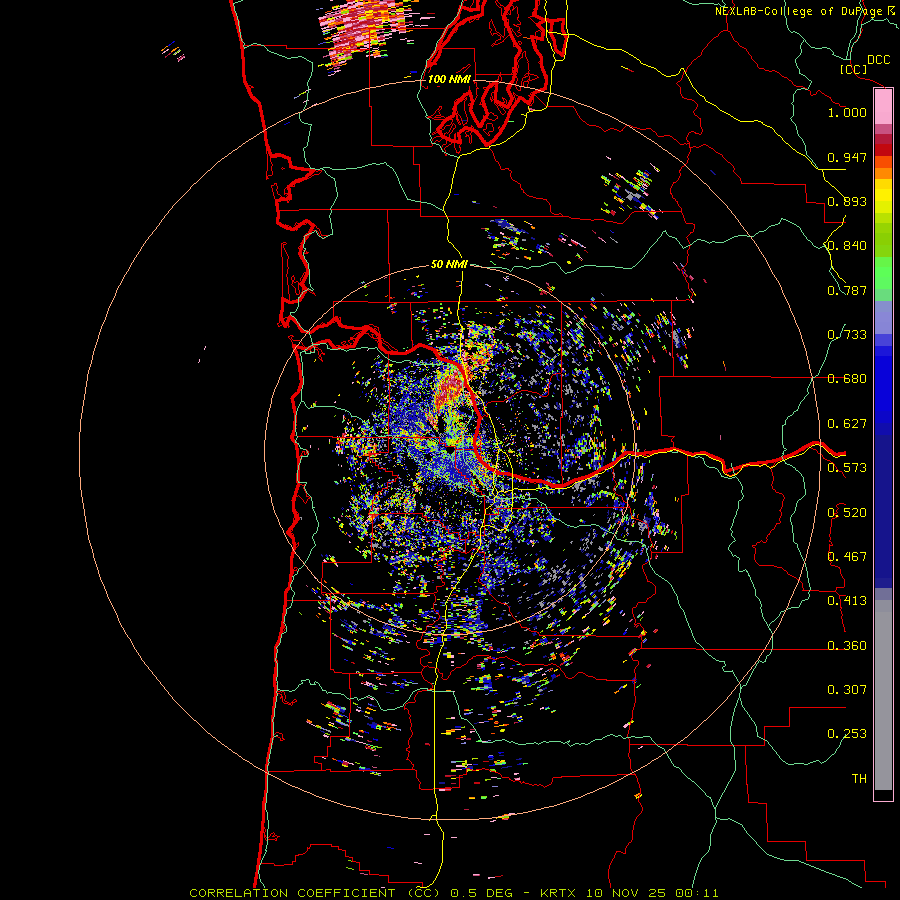900x900 pixels.
Task: Select the 1.000 color scale value
Action: 847,112
